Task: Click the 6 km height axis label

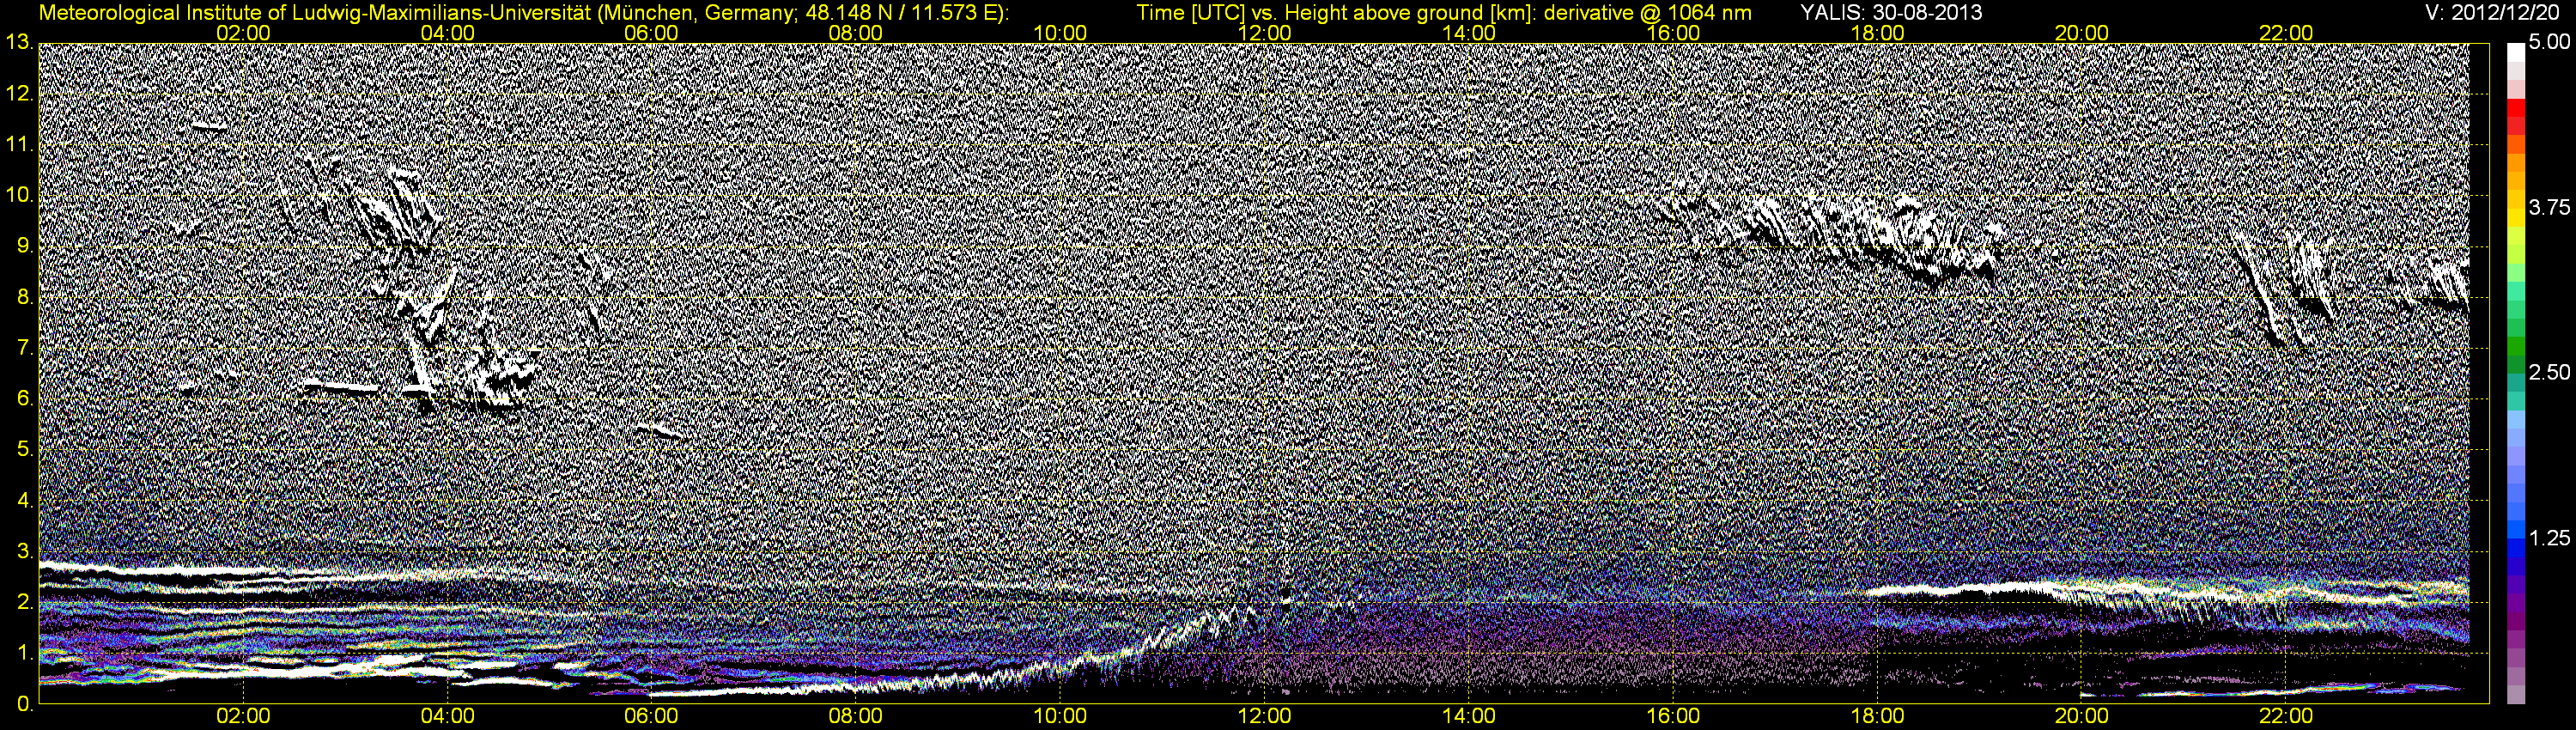Action: pyautogui.click(x=25, y=399)
